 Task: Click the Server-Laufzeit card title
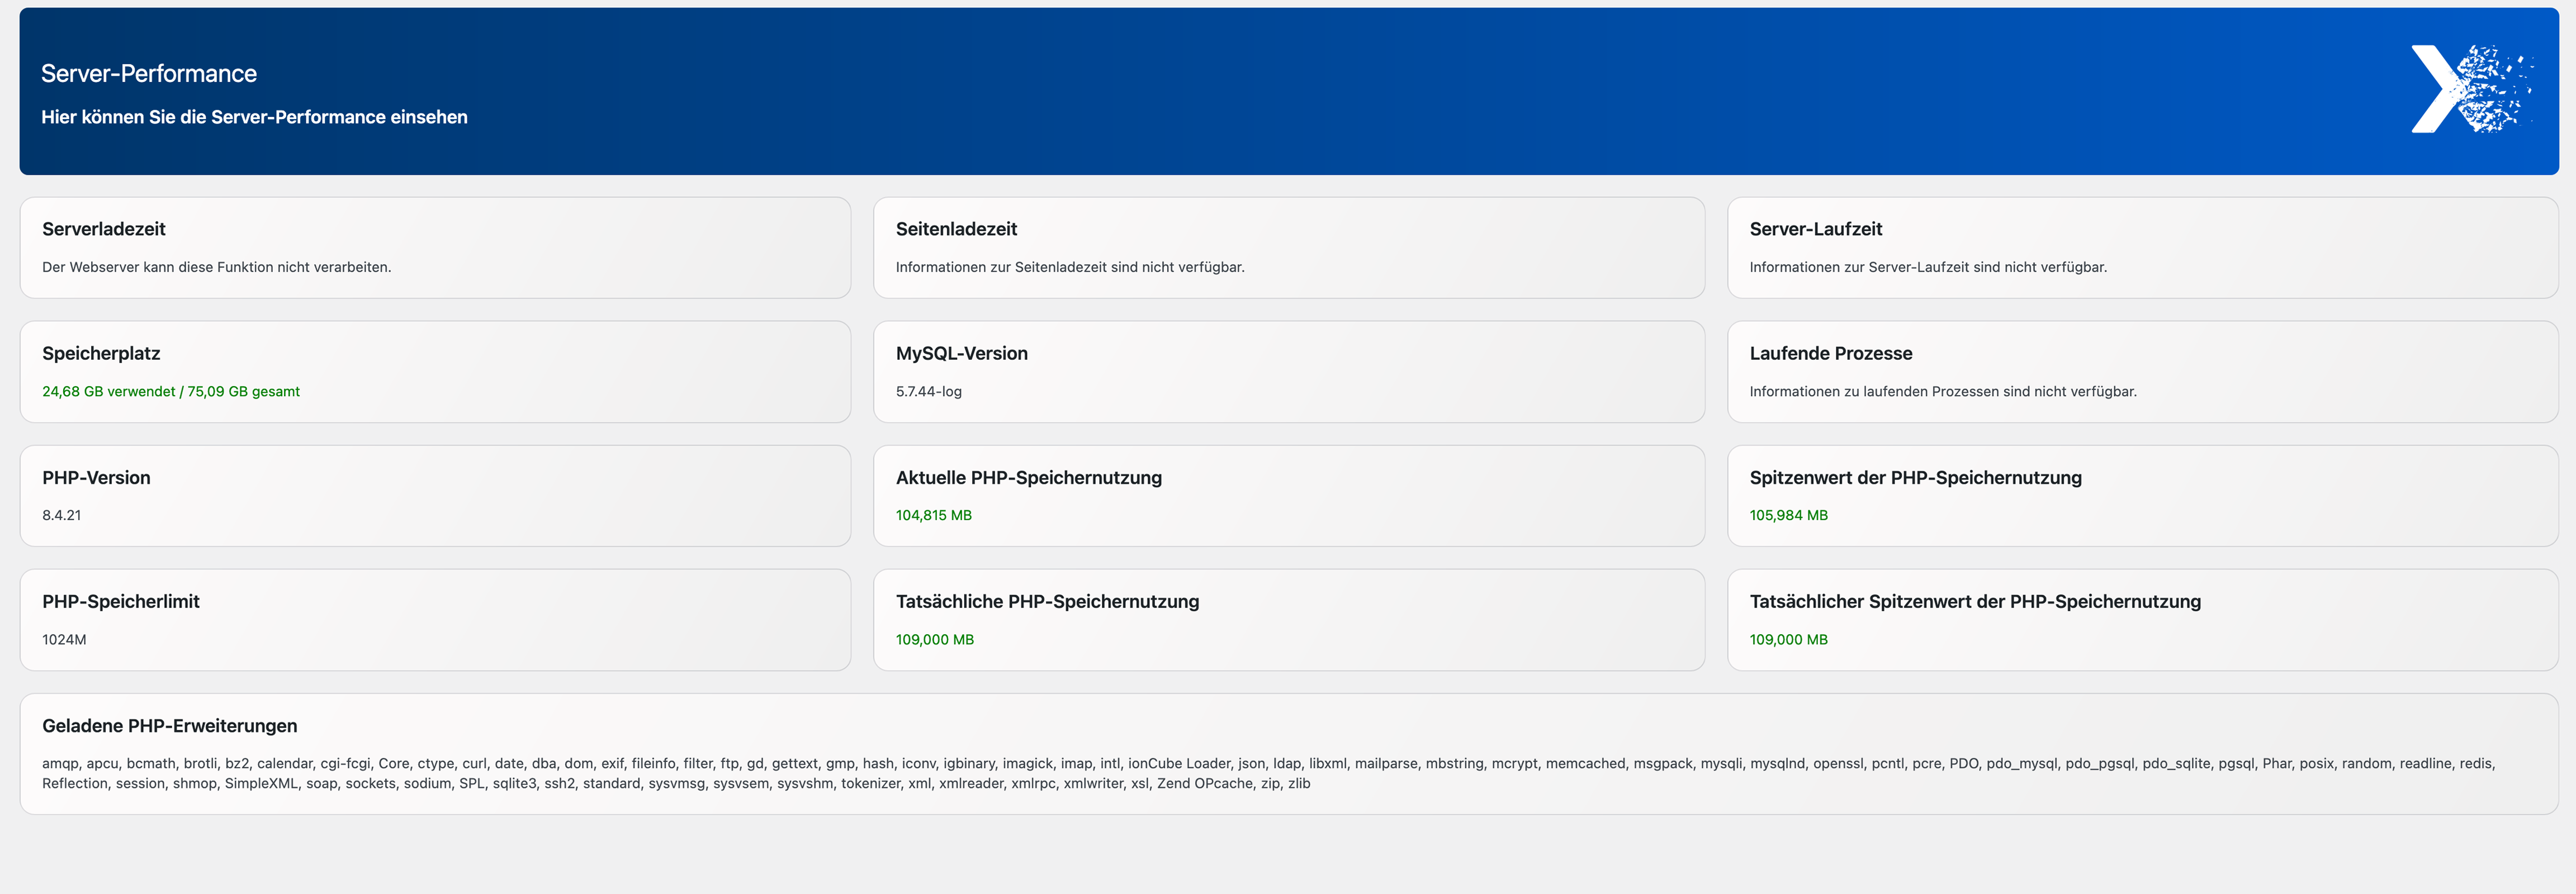(1815, 229)
